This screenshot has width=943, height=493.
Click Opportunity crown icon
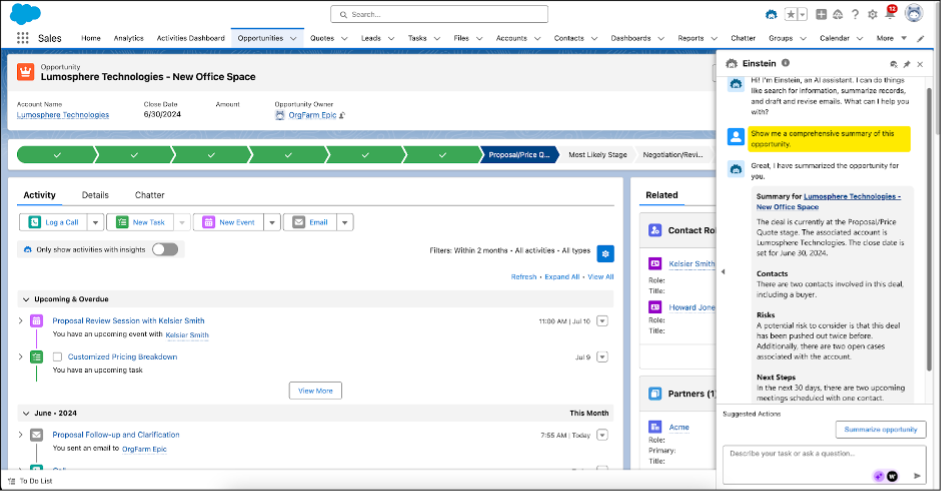click(26, 72)
